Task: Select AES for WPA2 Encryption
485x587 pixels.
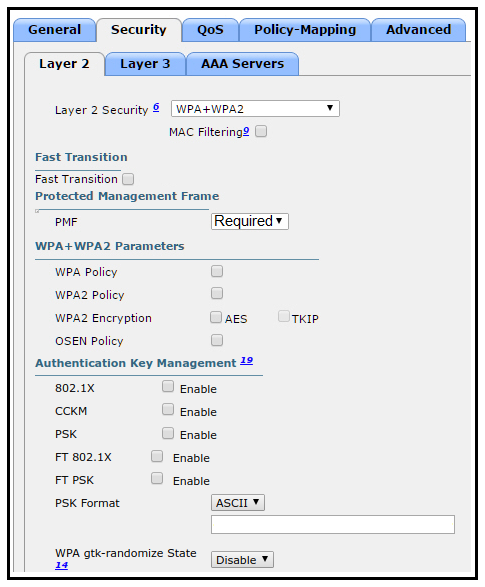Action: click(216, 317)
